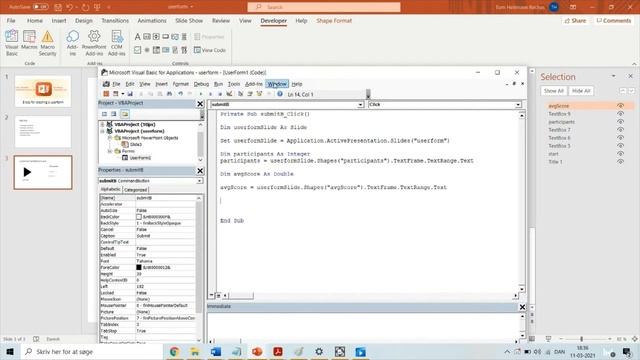Toggle visibility of TextBox 9

[620, 114]
